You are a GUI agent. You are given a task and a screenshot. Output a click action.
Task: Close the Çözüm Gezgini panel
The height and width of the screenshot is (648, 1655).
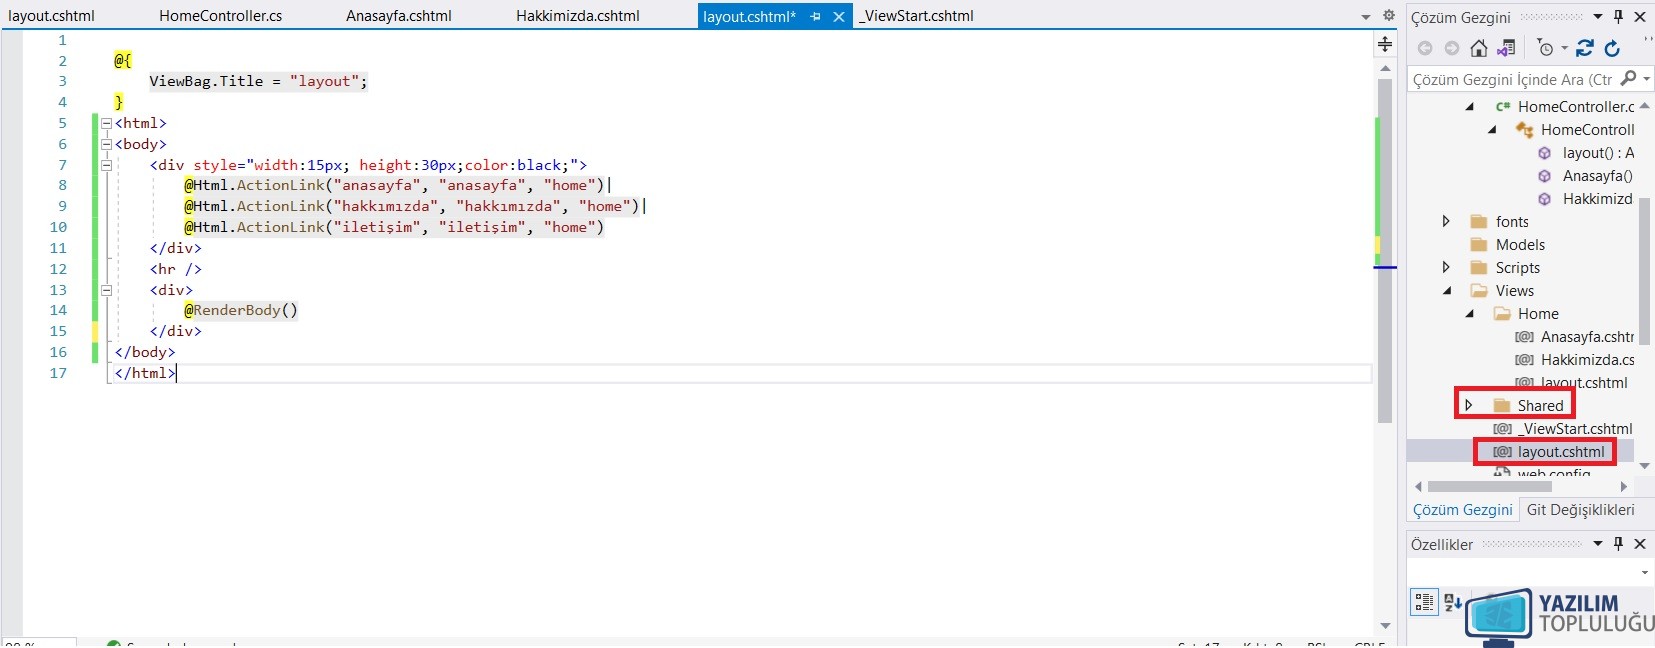point(1640,16)
